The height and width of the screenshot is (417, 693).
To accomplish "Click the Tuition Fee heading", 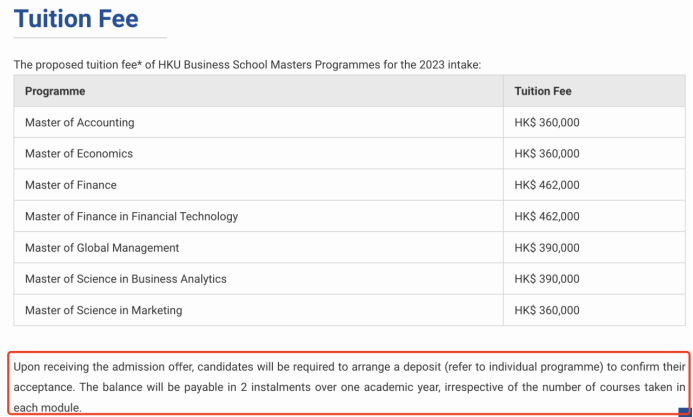I will pos(76,19).
